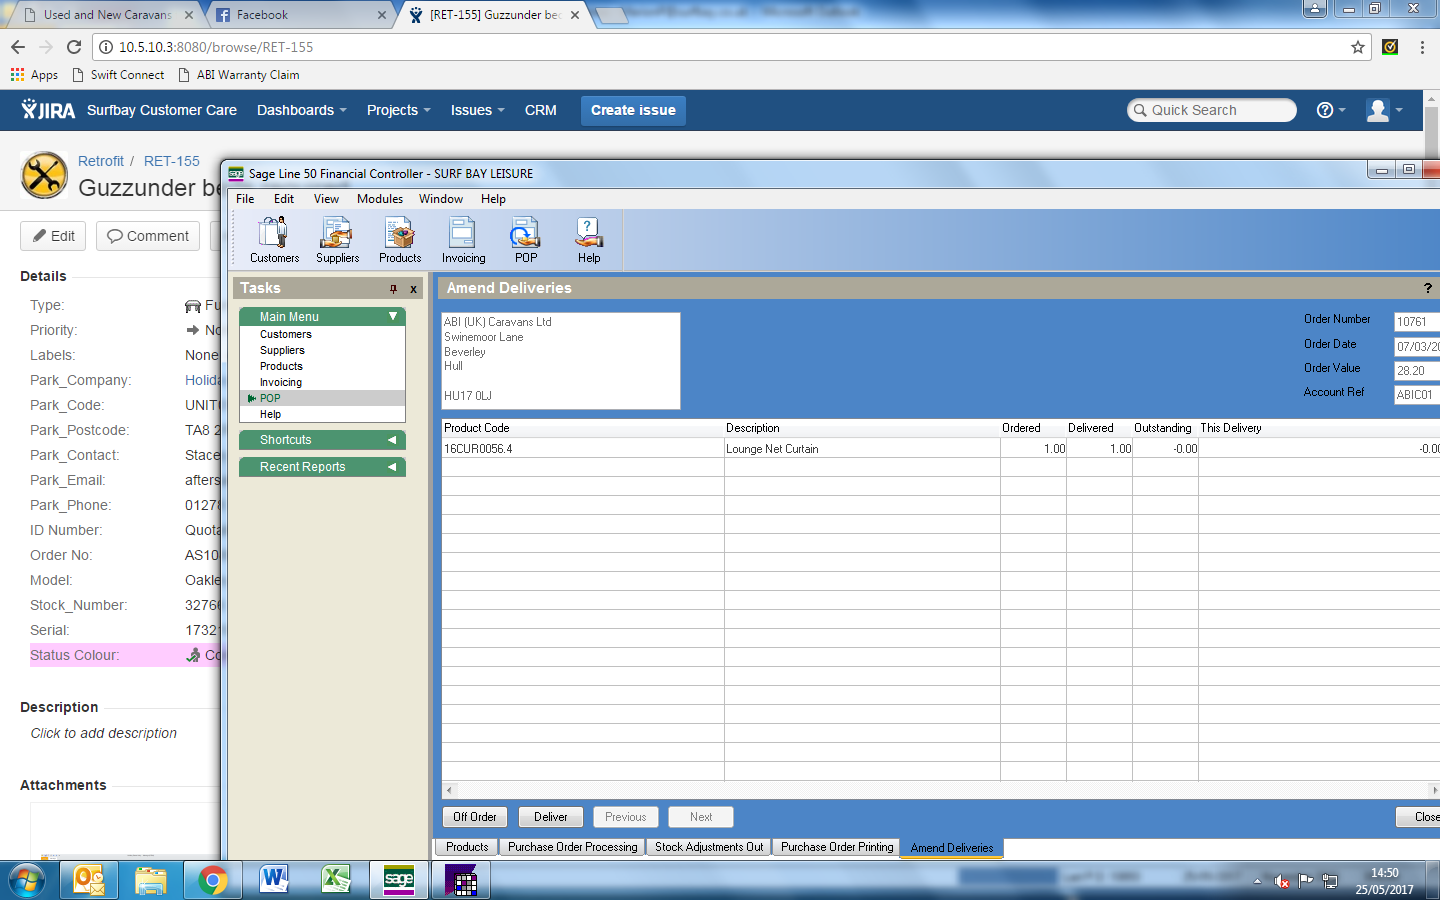Screen dimensions: 1440x900
Task: Open the Modules menu
Action: pos(380,199)
